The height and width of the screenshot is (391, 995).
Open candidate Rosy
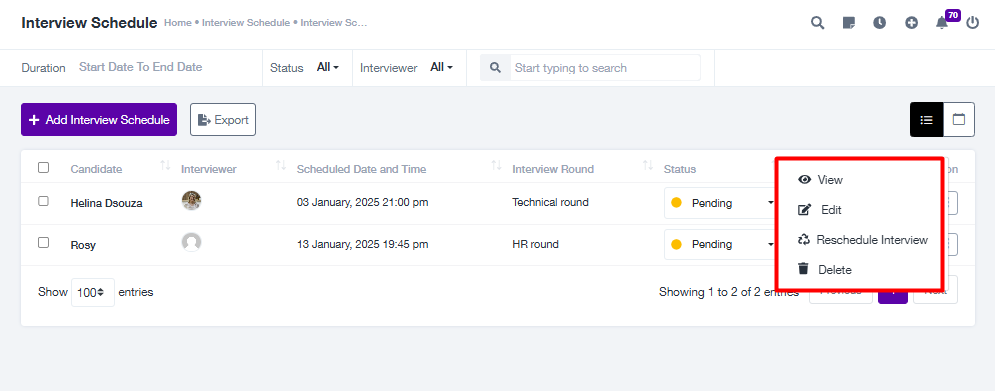(x=83, y=245)
